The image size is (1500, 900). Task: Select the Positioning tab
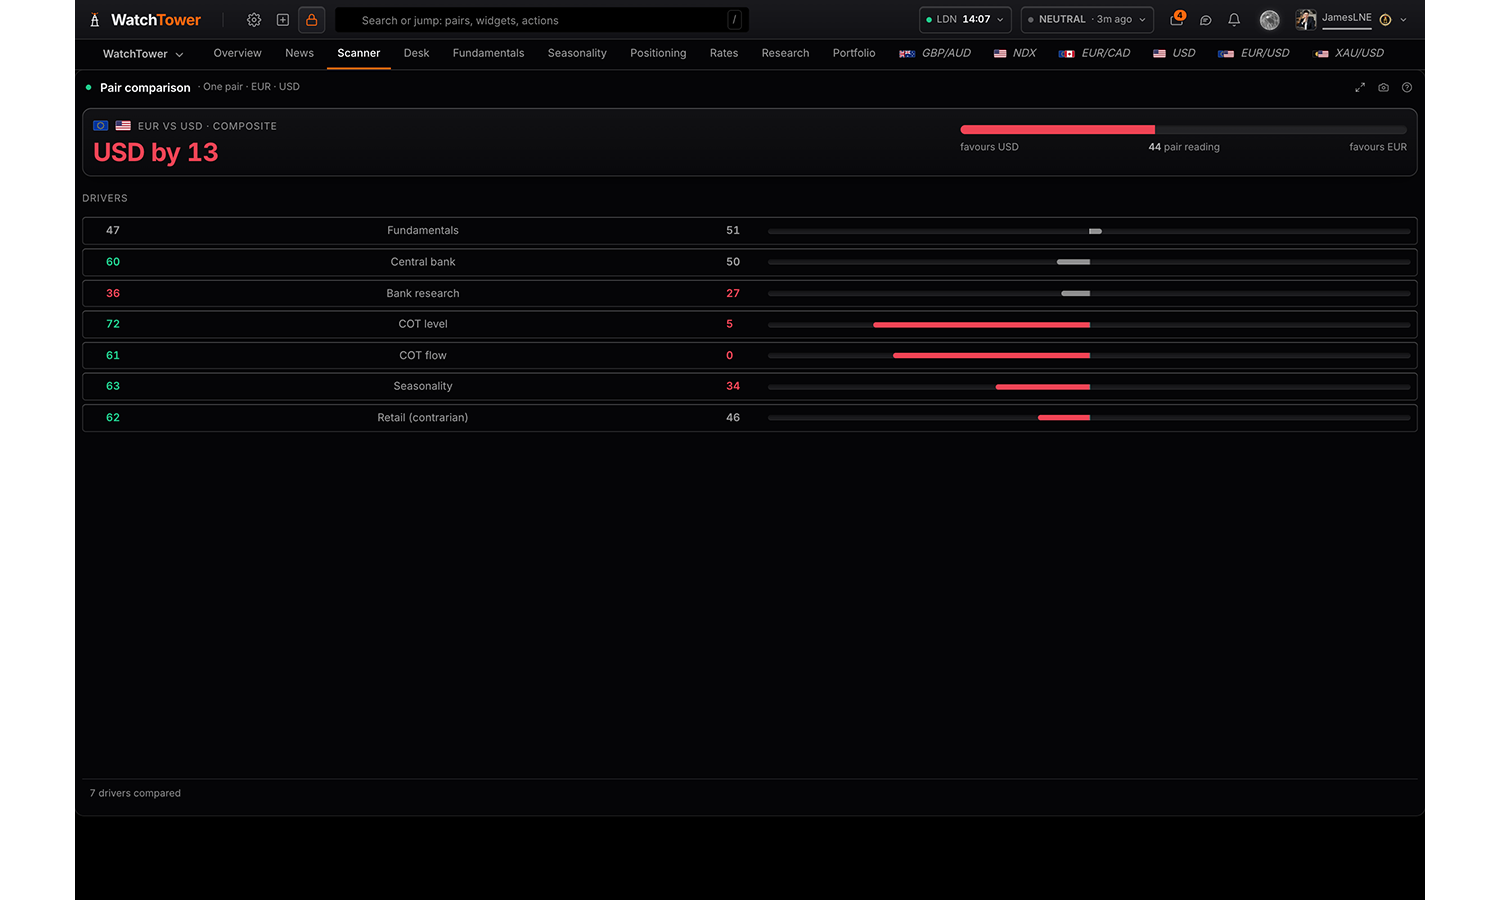(x=658, y=53)
